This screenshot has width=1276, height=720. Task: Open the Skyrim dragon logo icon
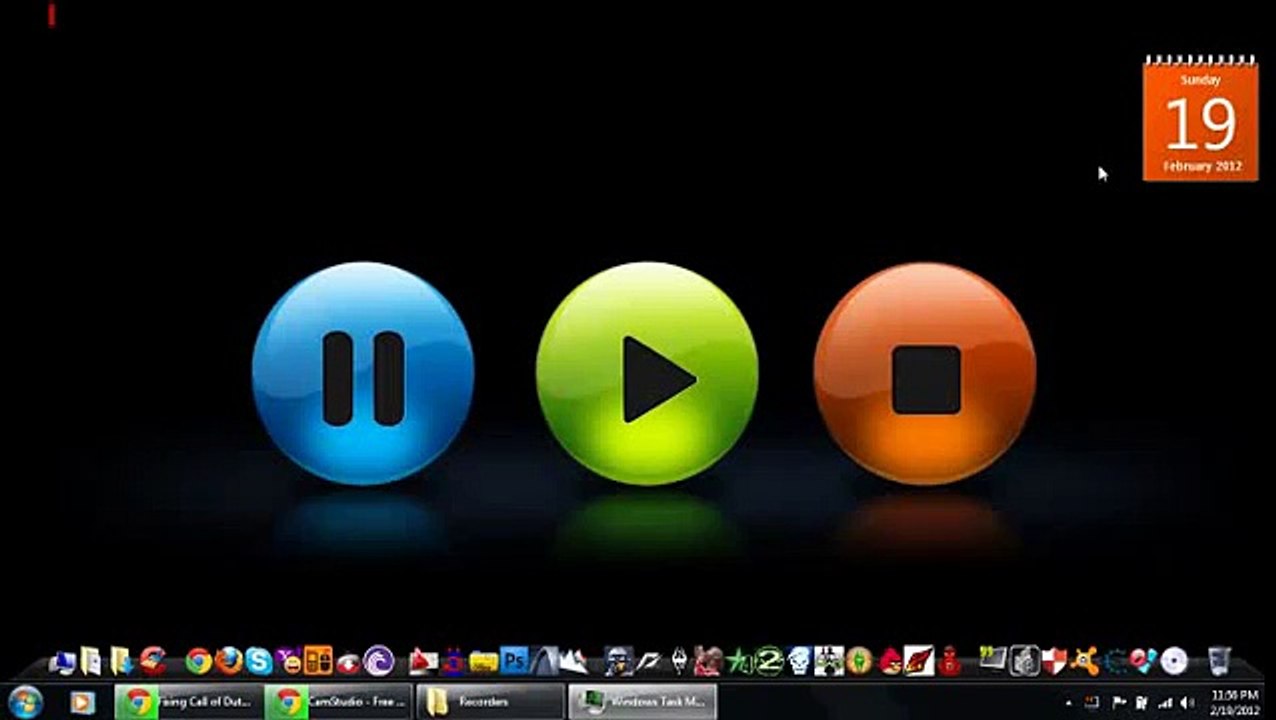pyautogui.click(x=680, y=660)
